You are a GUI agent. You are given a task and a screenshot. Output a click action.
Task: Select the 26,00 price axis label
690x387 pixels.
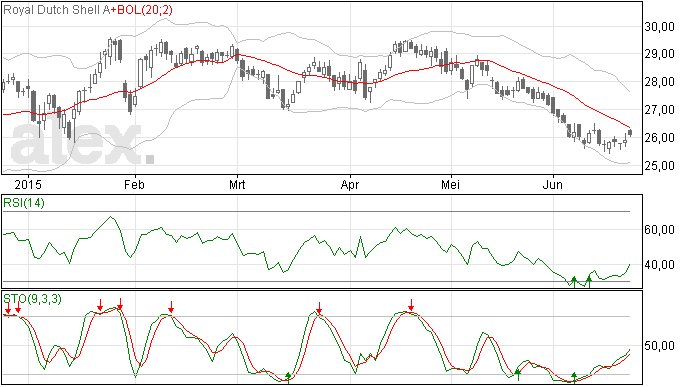659,138
